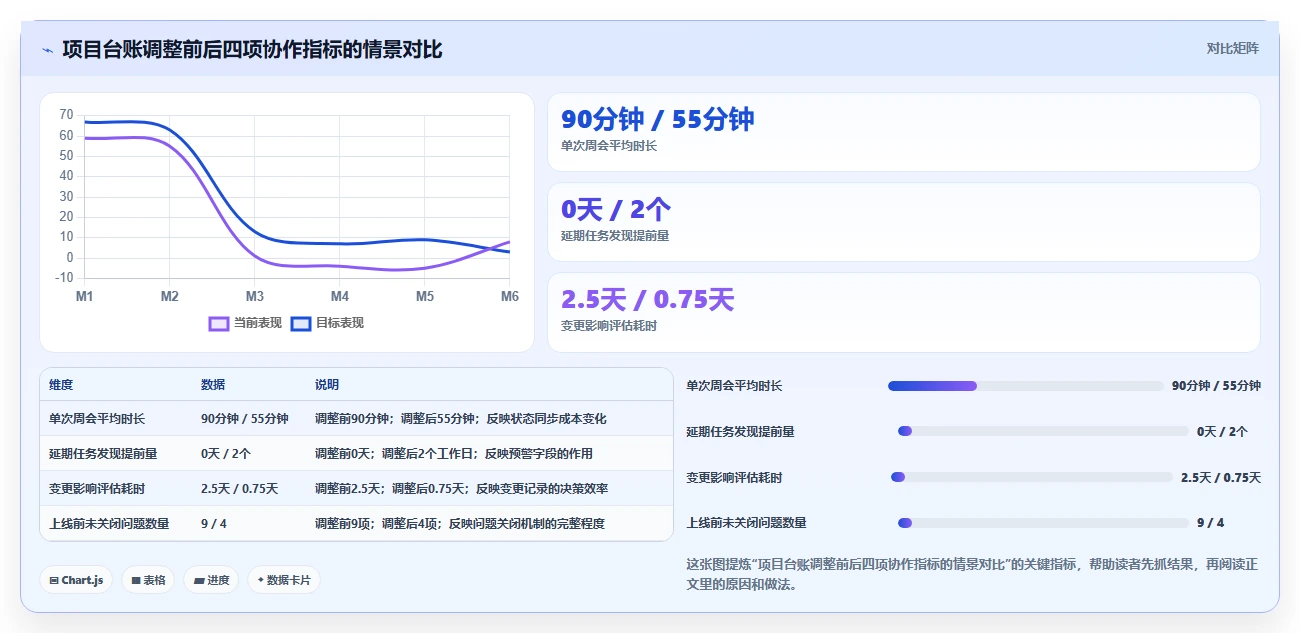Click the 变更影响评估耗时 progress bar
The width and height of the screenshot is (1300, 633).
click(x=1031, y=477)
